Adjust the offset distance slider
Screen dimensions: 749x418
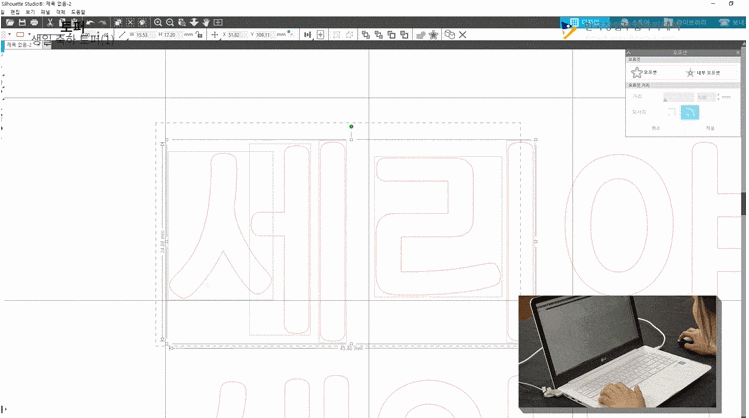tap(678, 97)
